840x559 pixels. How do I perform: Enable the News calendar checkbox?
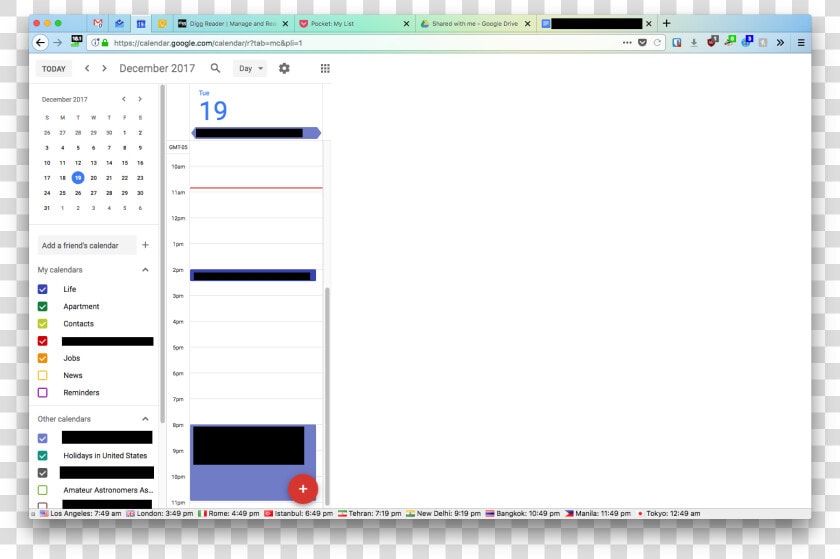pos(42,375)
